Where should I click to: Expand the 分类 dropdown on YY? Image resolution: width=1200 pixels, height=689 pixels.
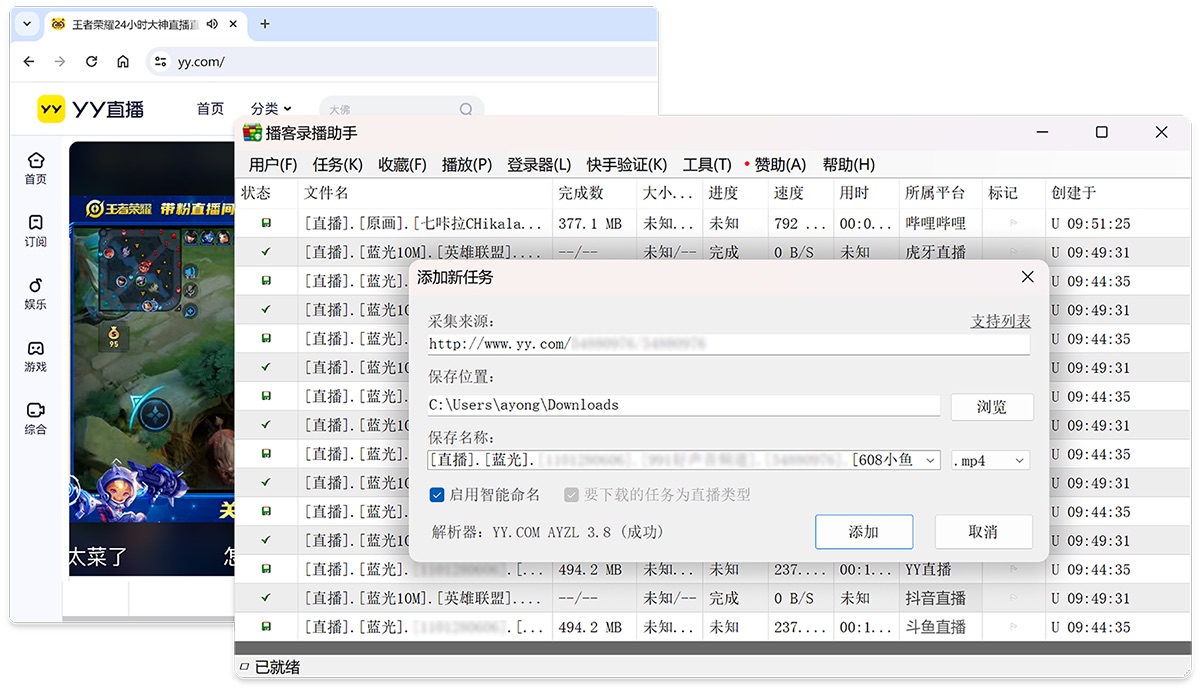[x=271, y=109]
